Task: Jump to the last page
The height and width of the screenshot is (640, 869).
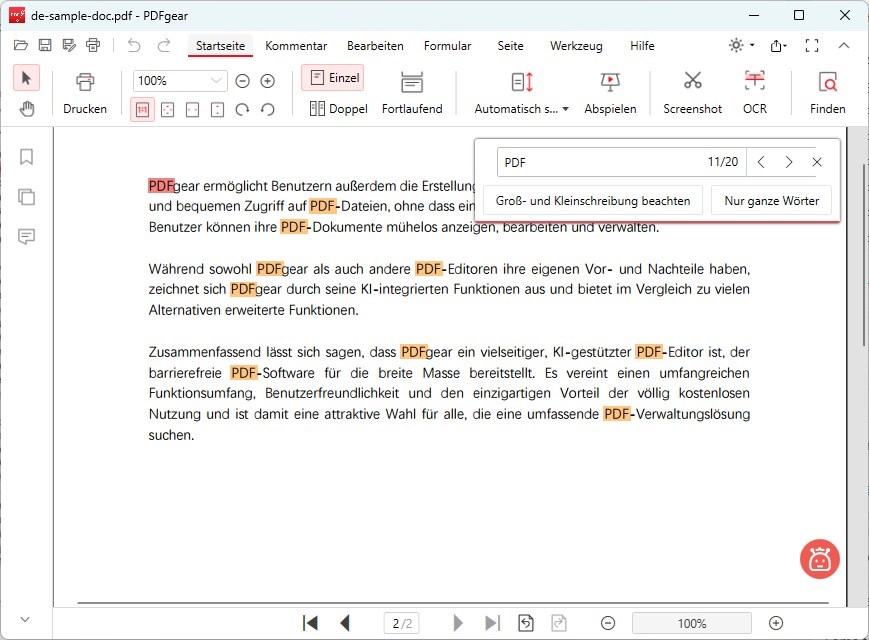Action: click(492, 623)
